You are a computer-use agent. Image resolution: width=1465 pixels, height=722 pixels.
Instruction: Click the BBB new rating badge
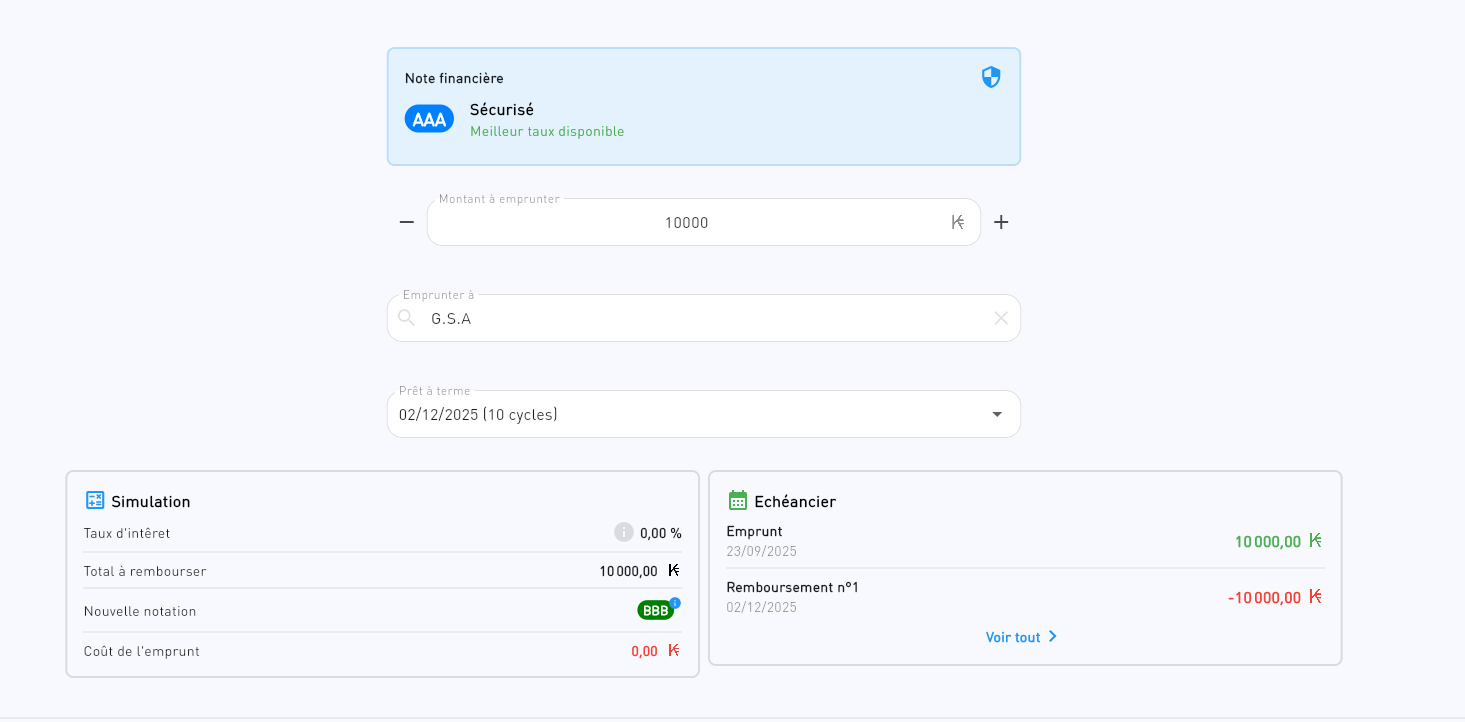point(655,611)
